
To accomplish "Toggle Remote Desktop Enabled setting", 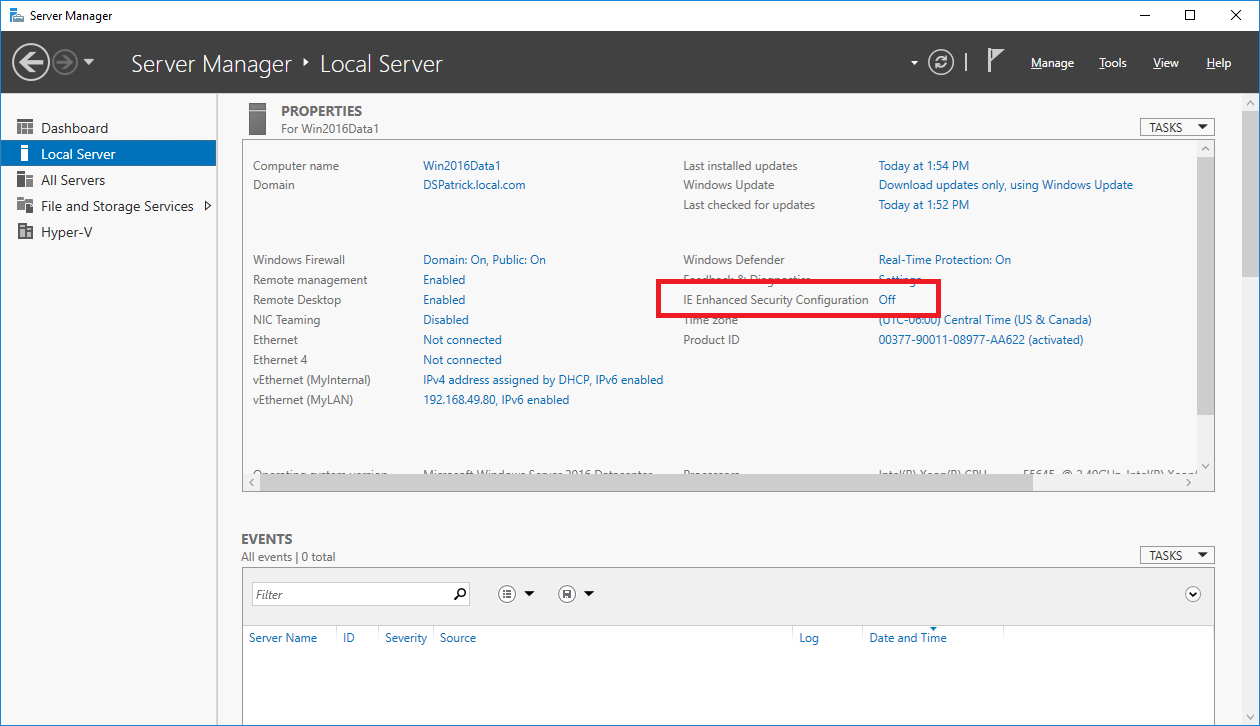I will click(x=443, y=299).
